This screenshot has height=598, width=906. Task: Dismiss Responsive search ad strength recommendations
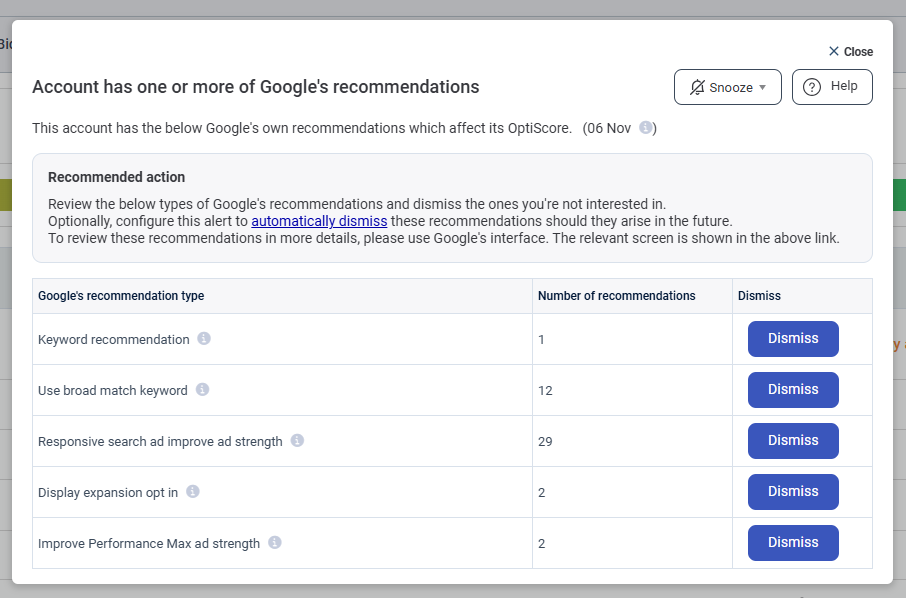(x=793, y=441)
